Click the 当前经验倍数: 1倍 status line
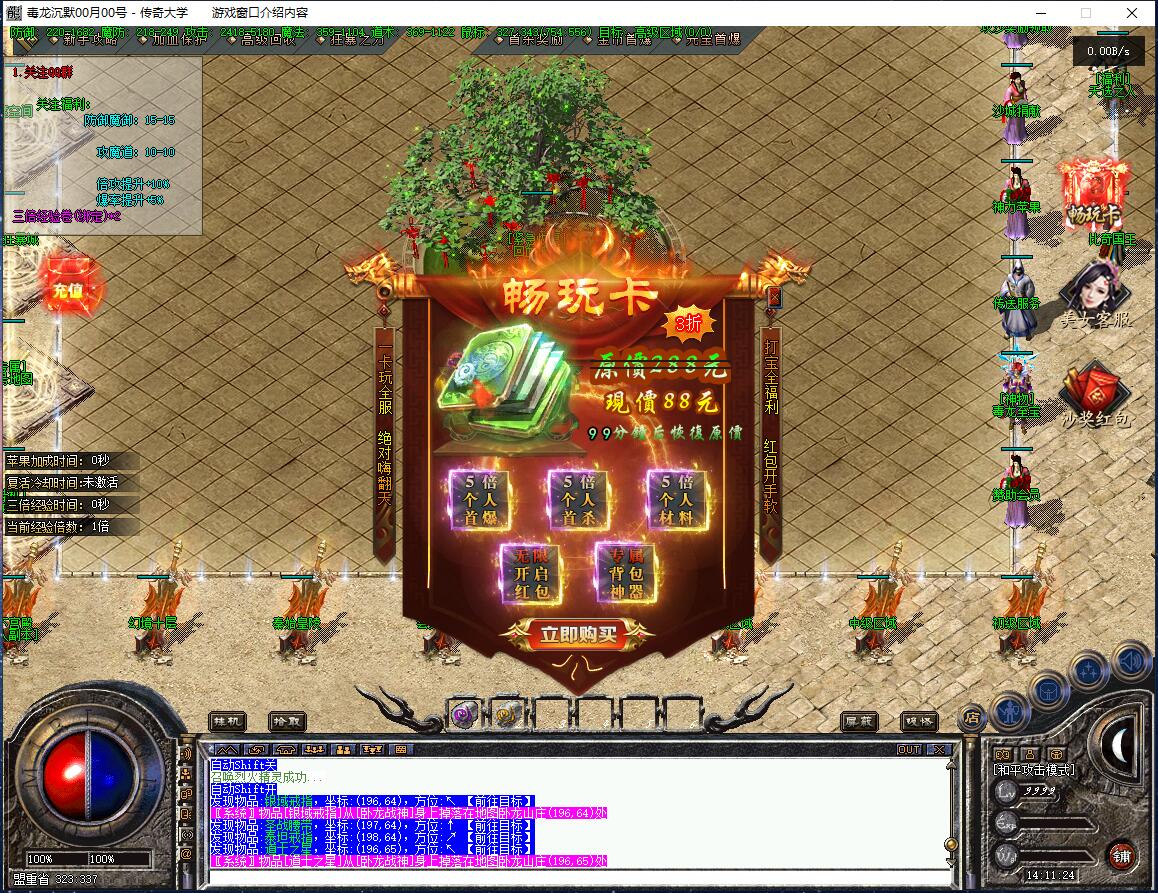This screenshot has height=893, width=1158. tap(58, 527)
